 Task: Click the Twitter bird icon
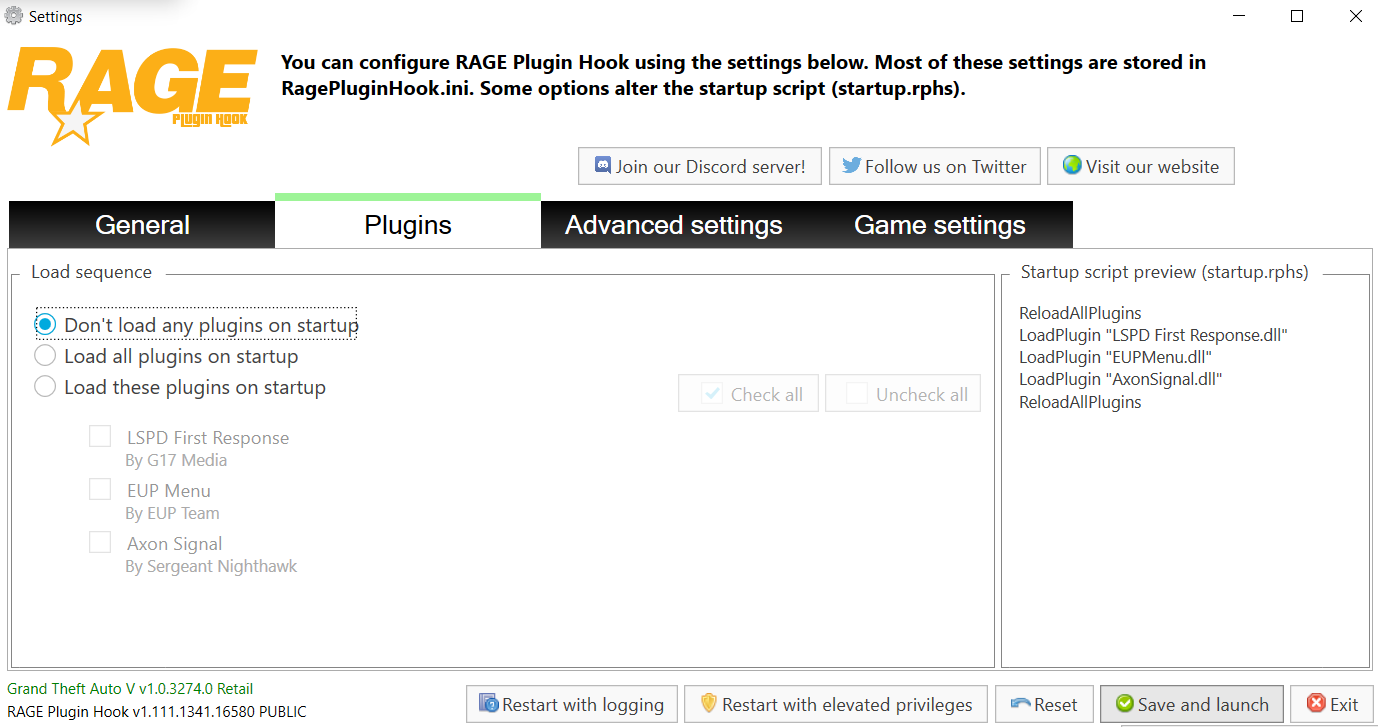[x=851, y=166]
